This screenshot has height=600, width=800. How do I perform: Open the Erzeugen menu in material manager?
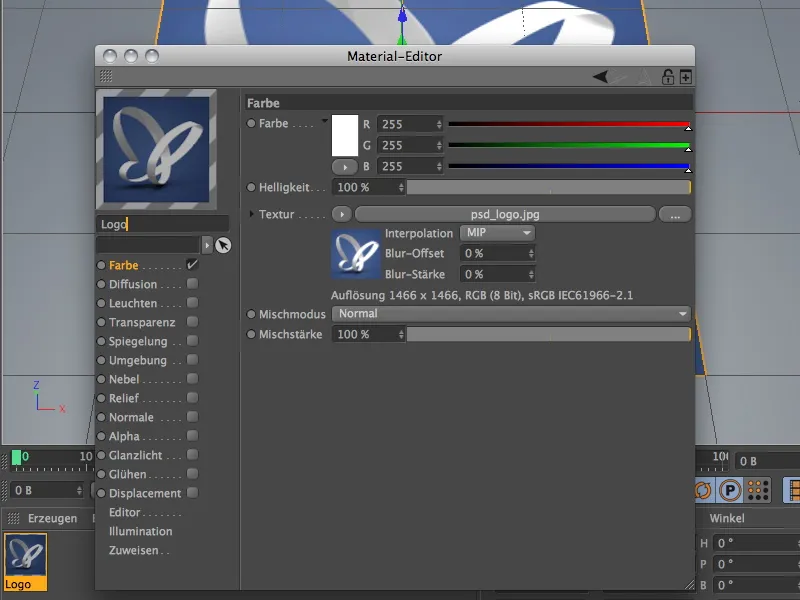(53, 518)
